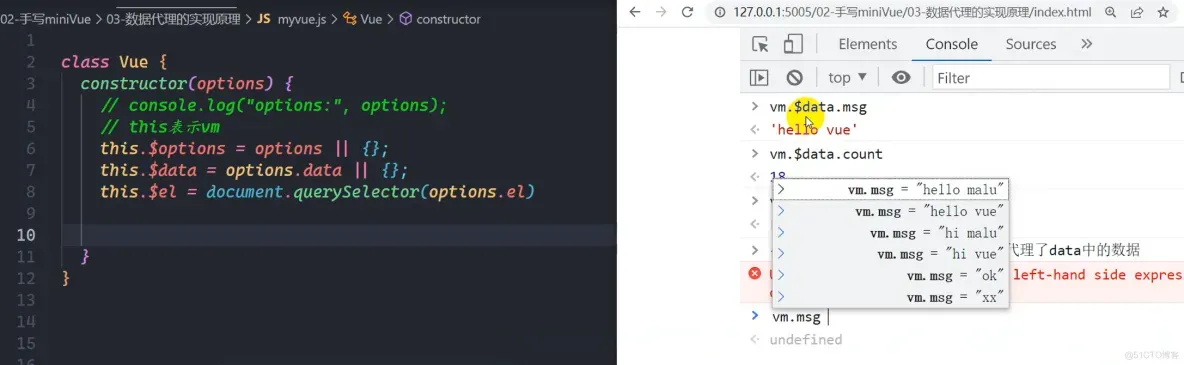Click the zoom magnifier icon in address bar

click(x=1110, y=12)
